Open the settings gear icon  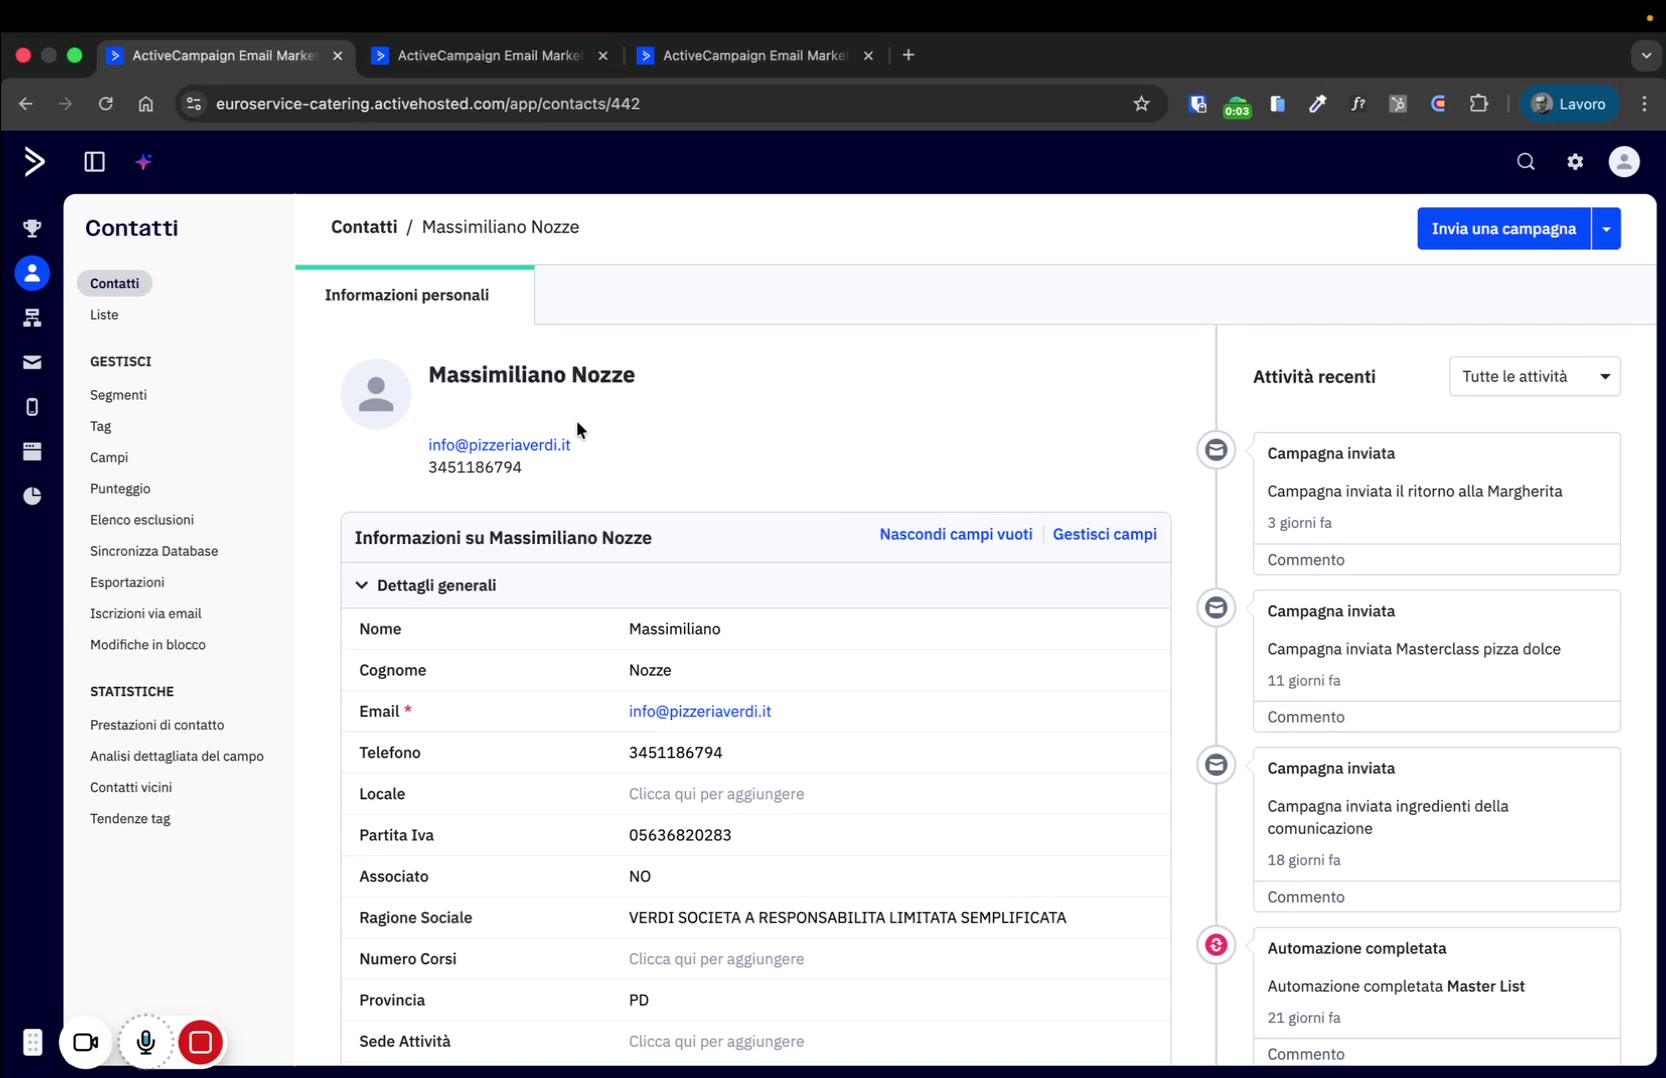click(1575, 161)
